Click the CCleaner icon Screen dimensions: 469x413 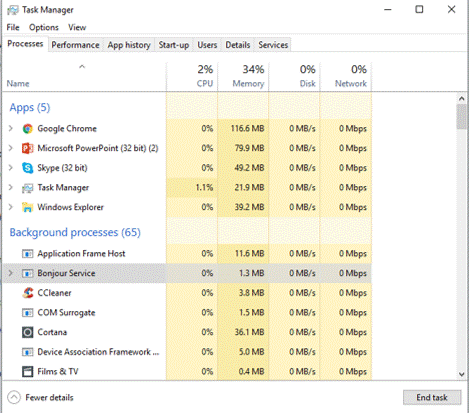coord(28,293)
